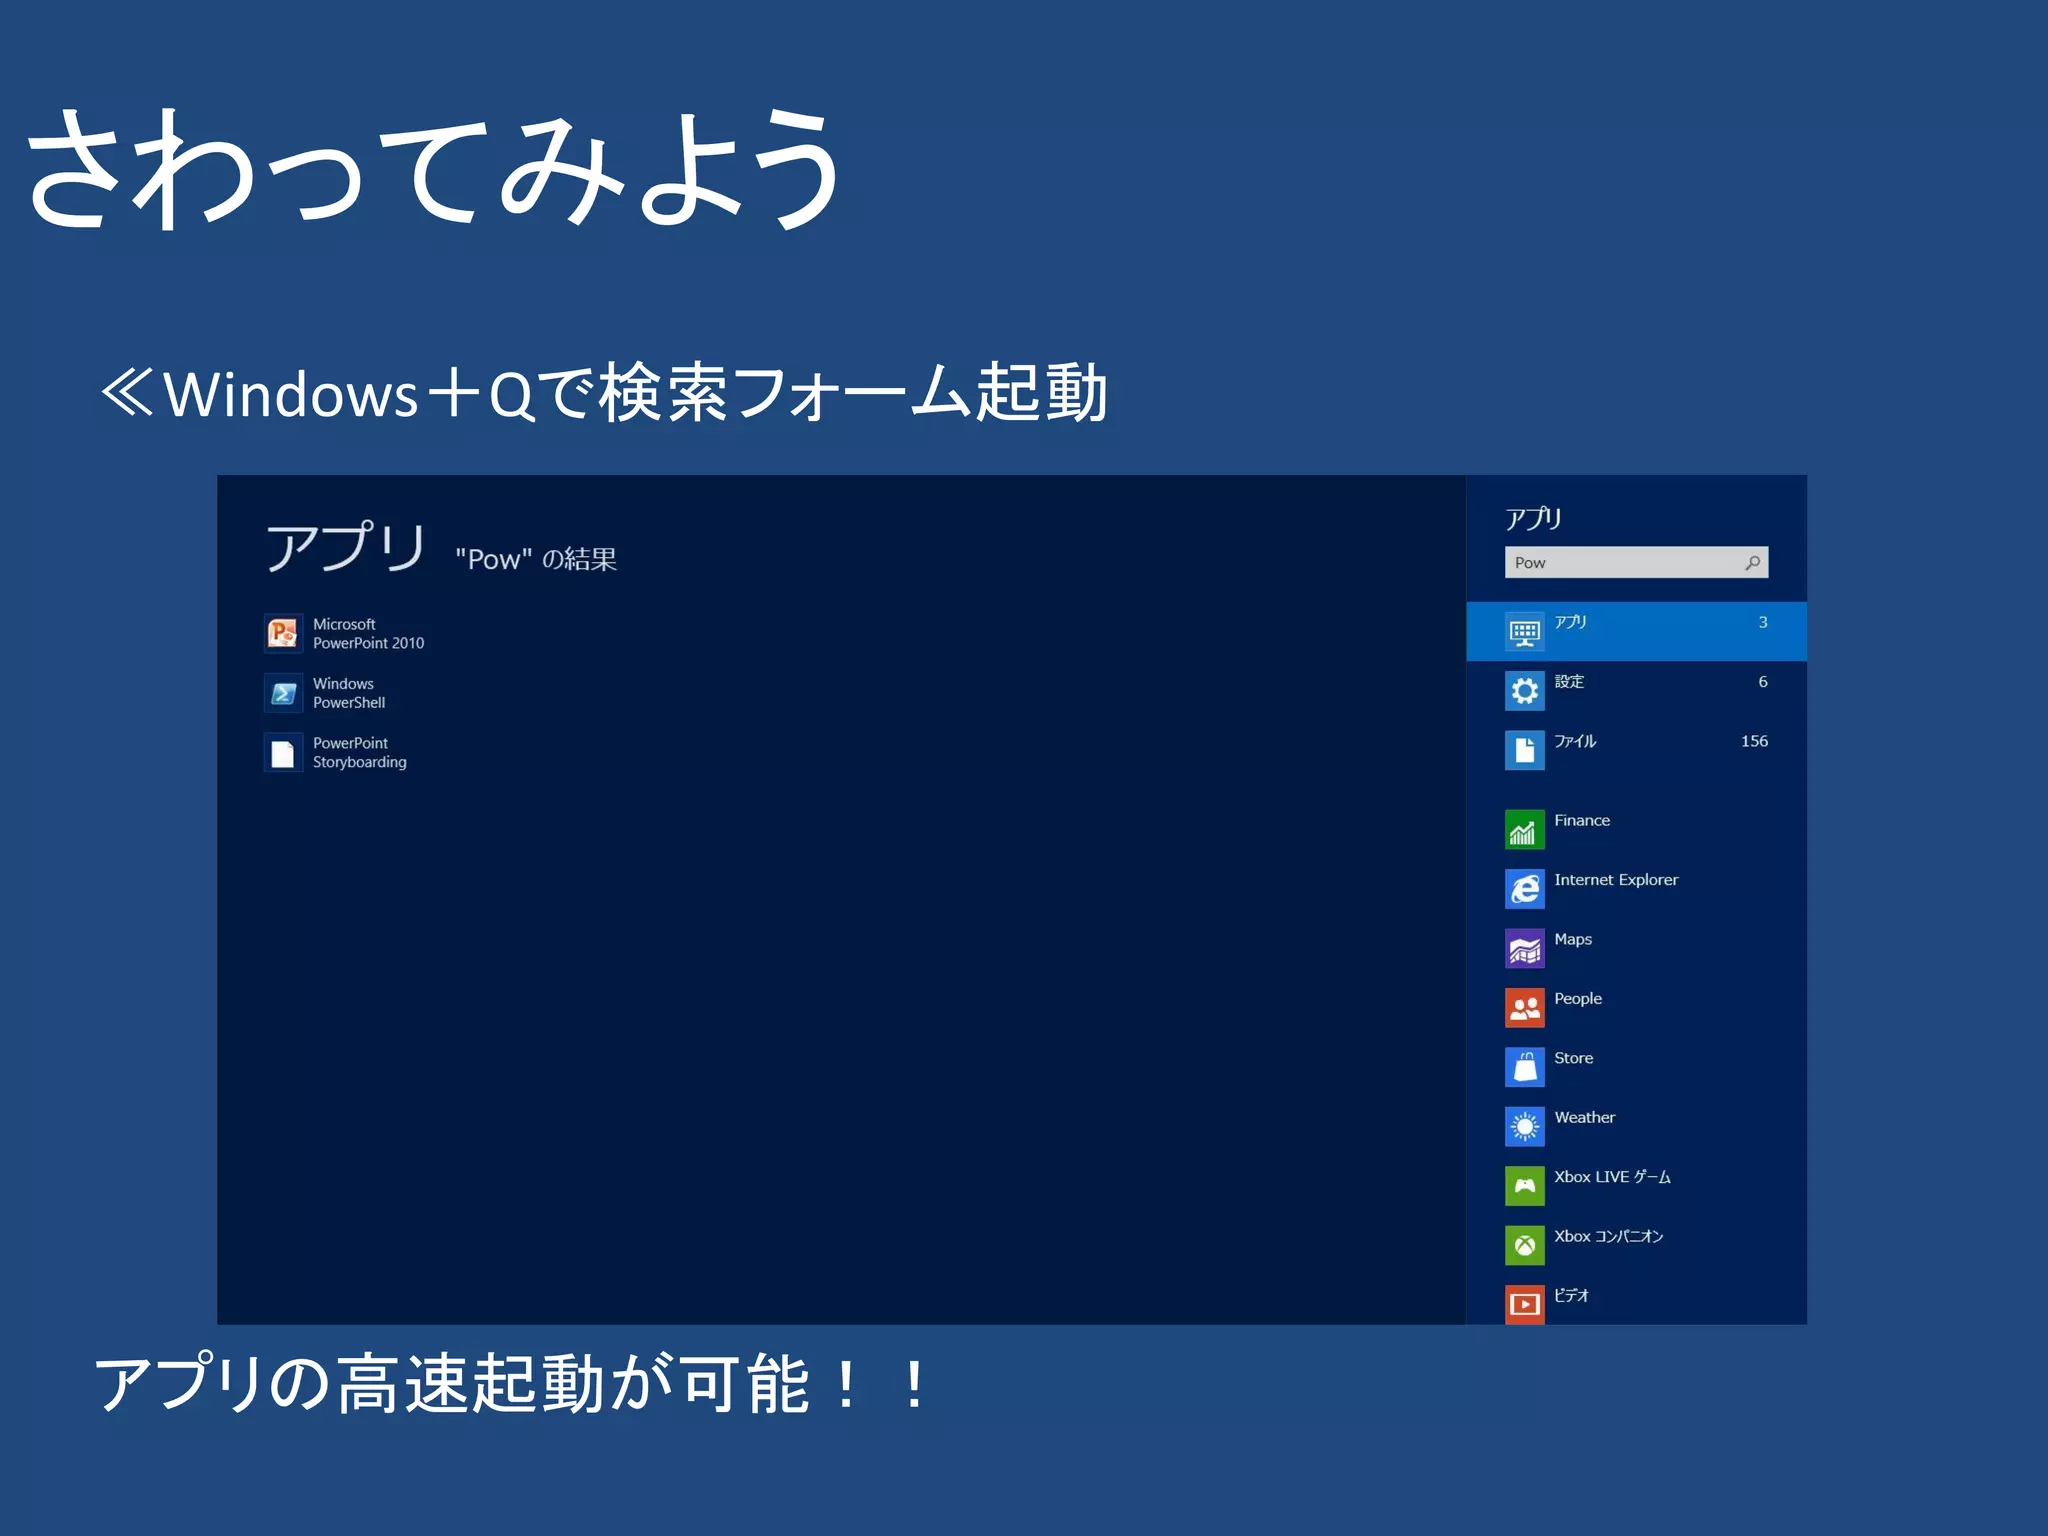Click the 'Finance' label text
The image size is (2048, 1536).
tap(1581, 820)
